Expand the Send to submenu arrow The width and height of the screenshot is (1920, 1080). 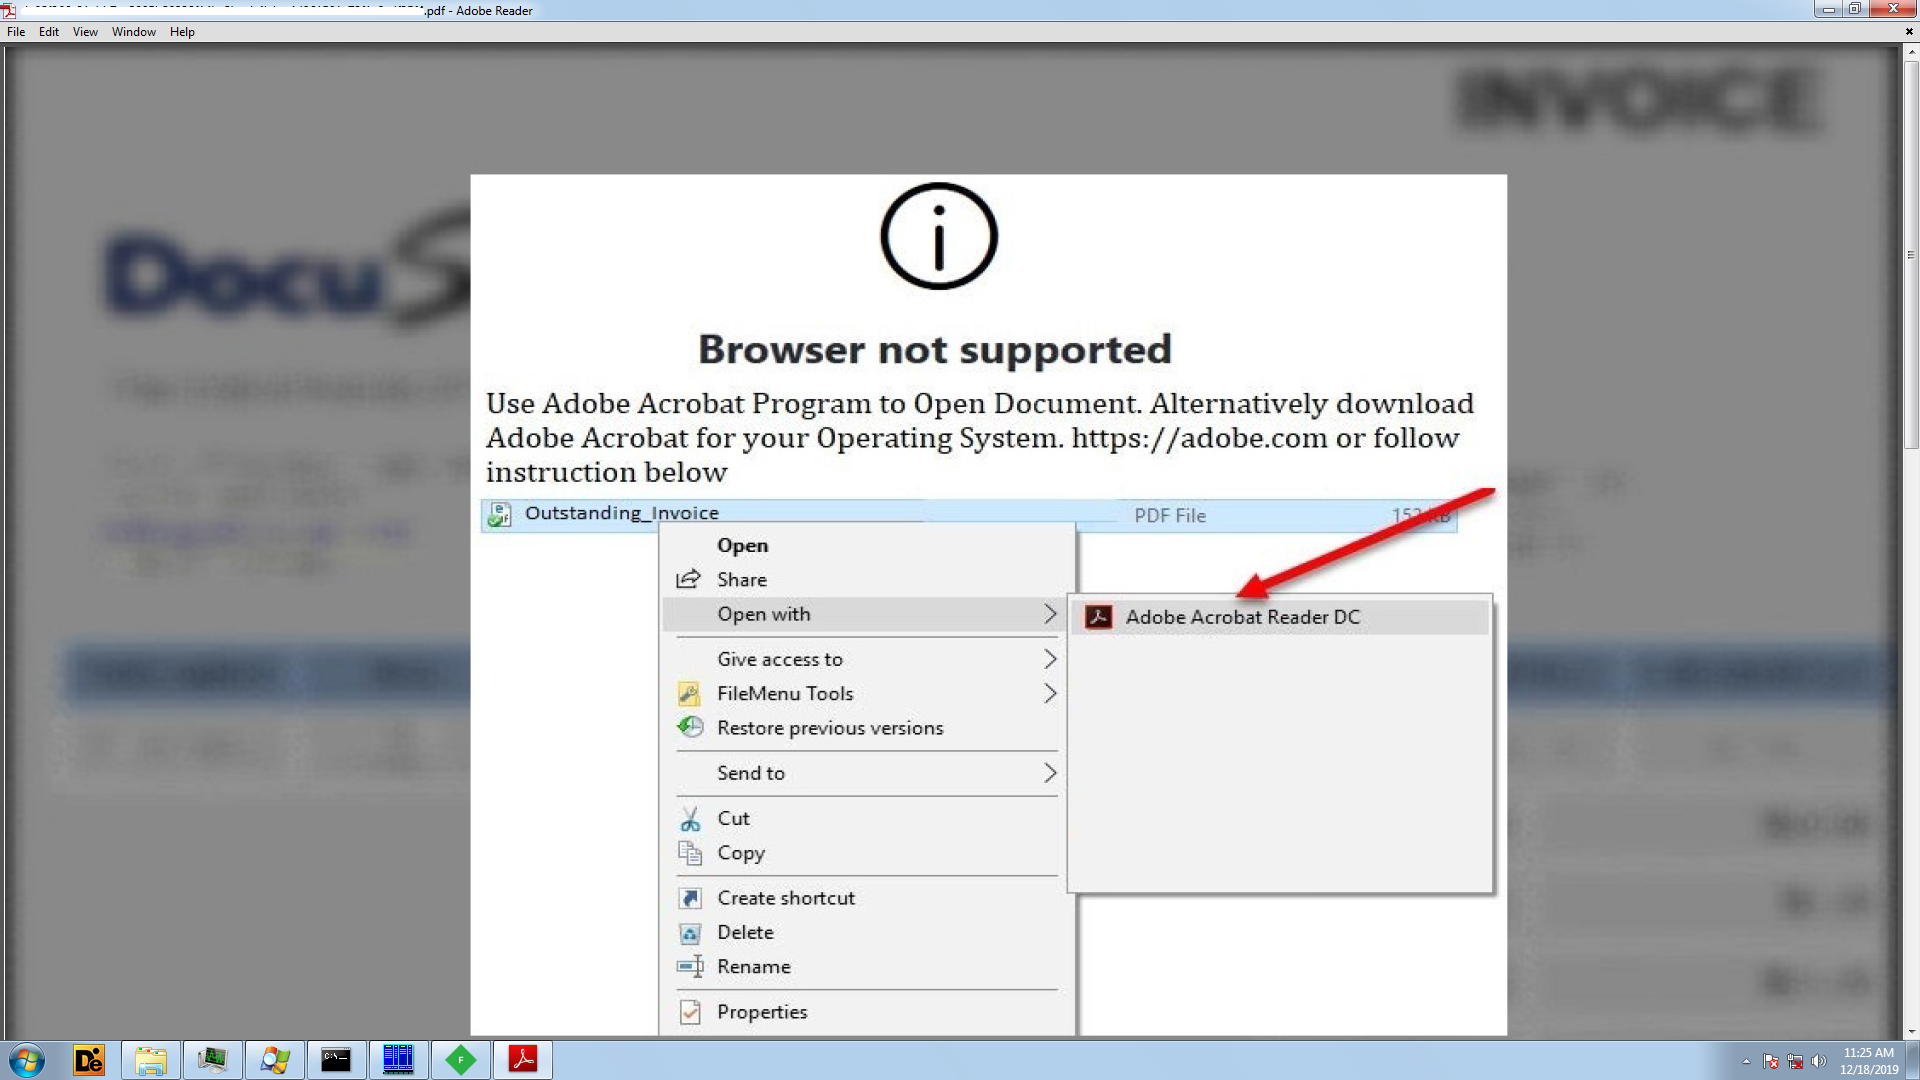(1049, 773)
